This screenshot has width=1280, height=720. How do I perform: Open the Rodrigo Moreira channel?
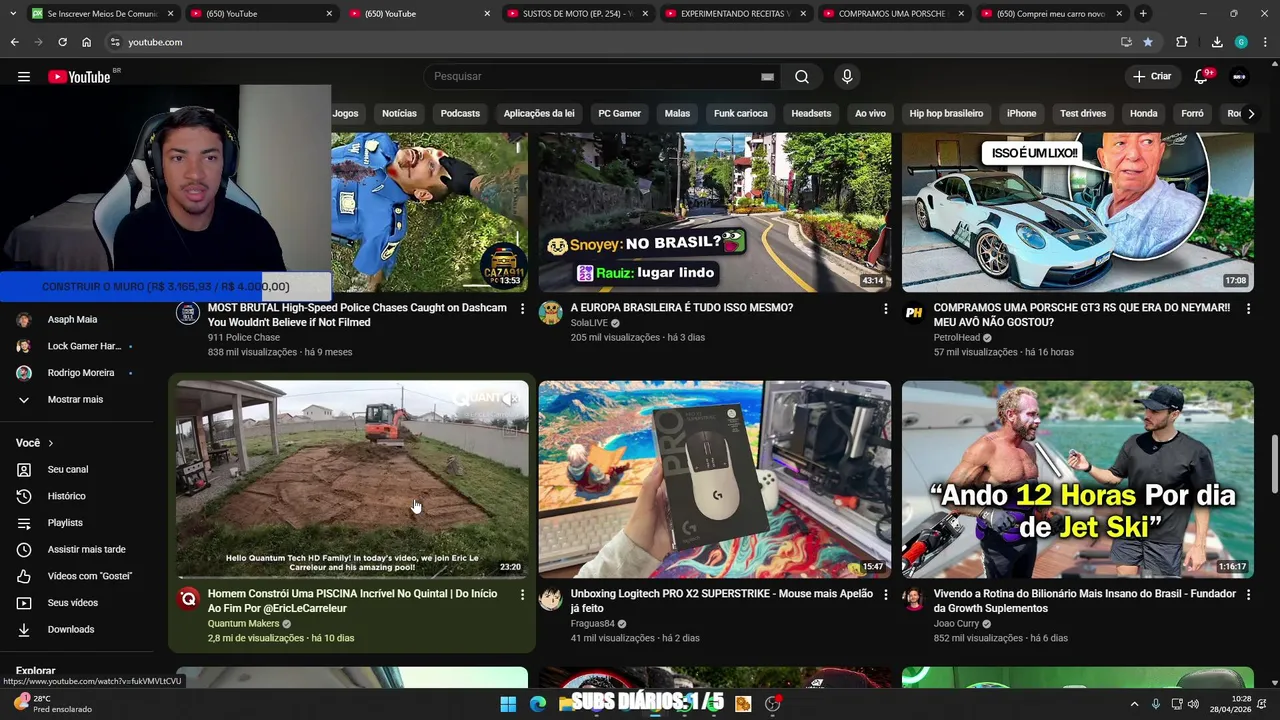(80, 373)
